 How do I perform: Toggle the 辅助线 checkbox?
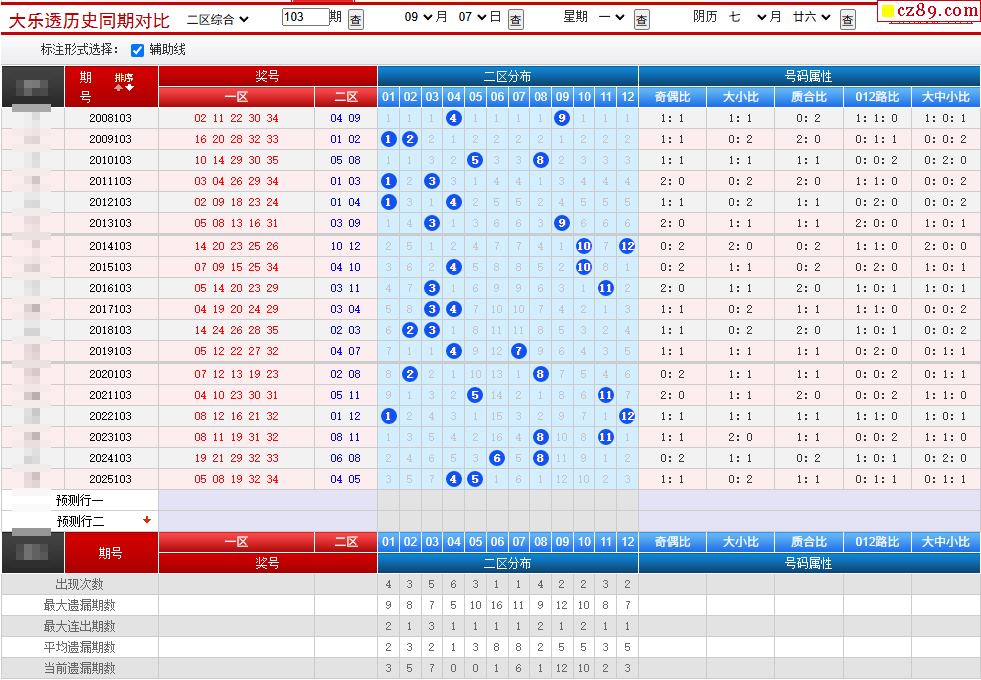[x=138, y=50]
